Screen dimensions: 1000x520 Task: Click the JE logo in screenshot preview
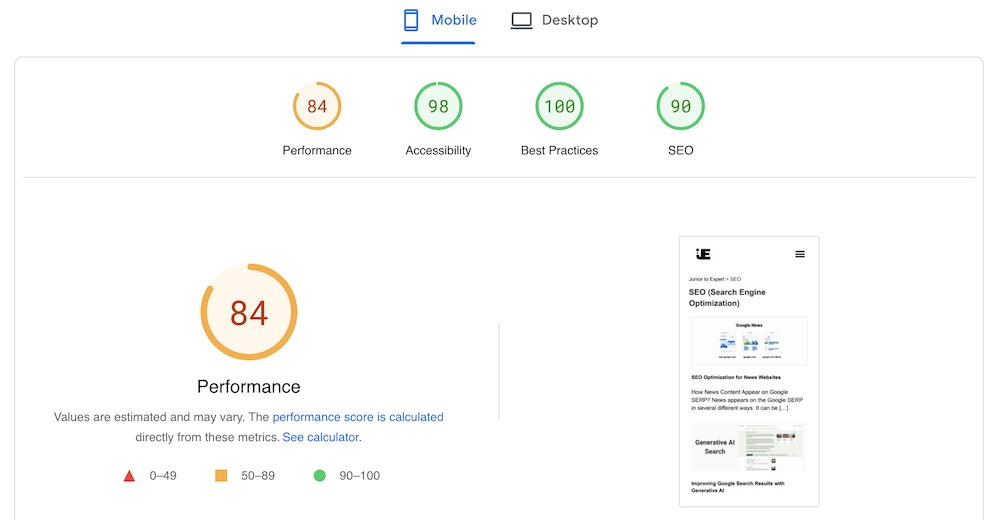coord(703,254)
